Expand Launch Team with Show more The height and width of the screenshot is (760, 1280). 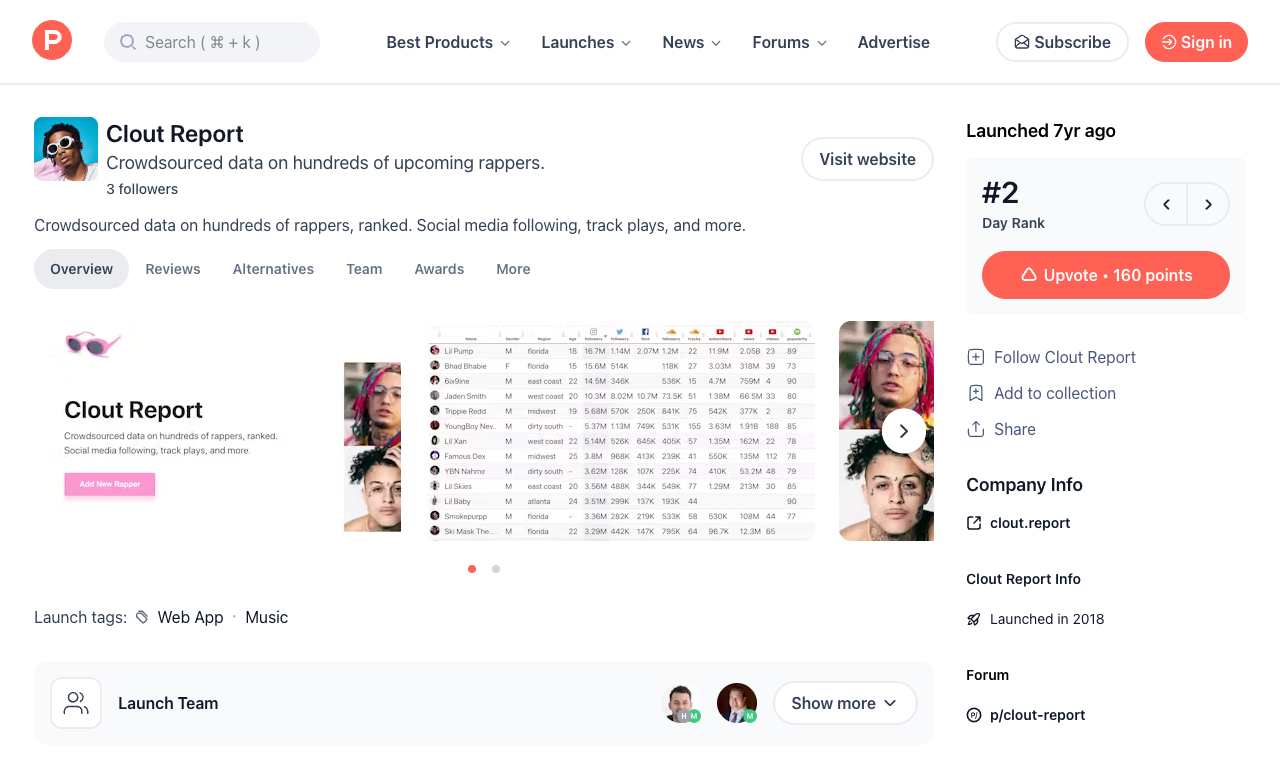click(845, 703)
